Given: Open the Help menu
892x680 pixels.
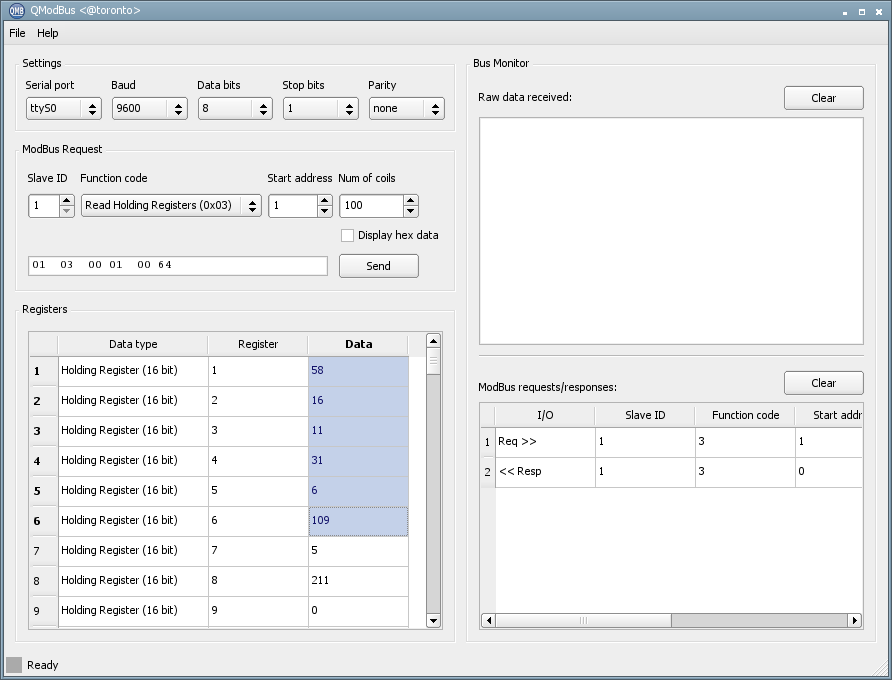Looking at the screenshot, I should pos(48,33).
